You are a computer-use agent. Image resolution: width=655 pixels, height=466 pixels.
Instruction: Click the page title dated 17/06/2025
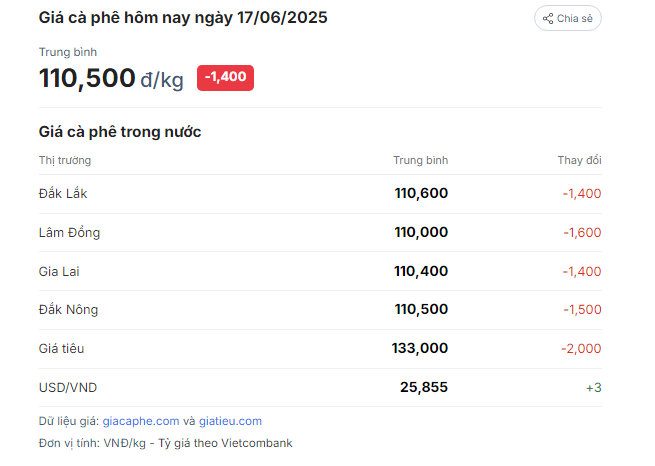pyautogui.click(x=183, y=18)
